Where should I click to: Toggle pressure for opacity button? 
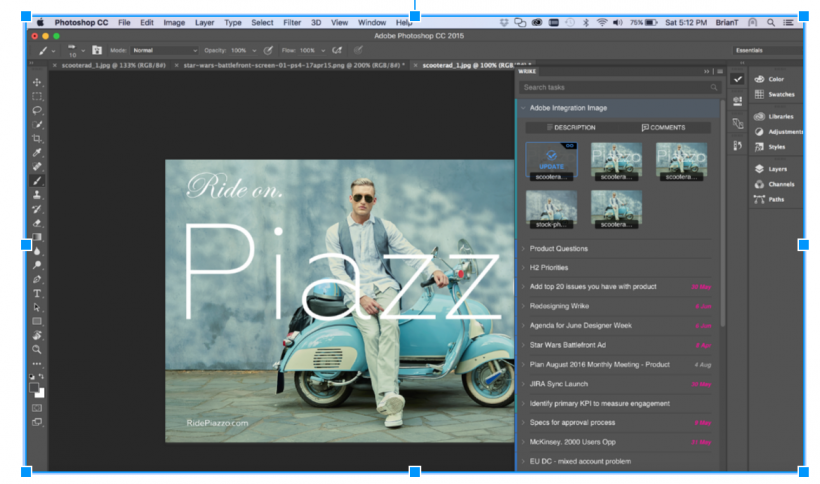(x=268, y=49)
